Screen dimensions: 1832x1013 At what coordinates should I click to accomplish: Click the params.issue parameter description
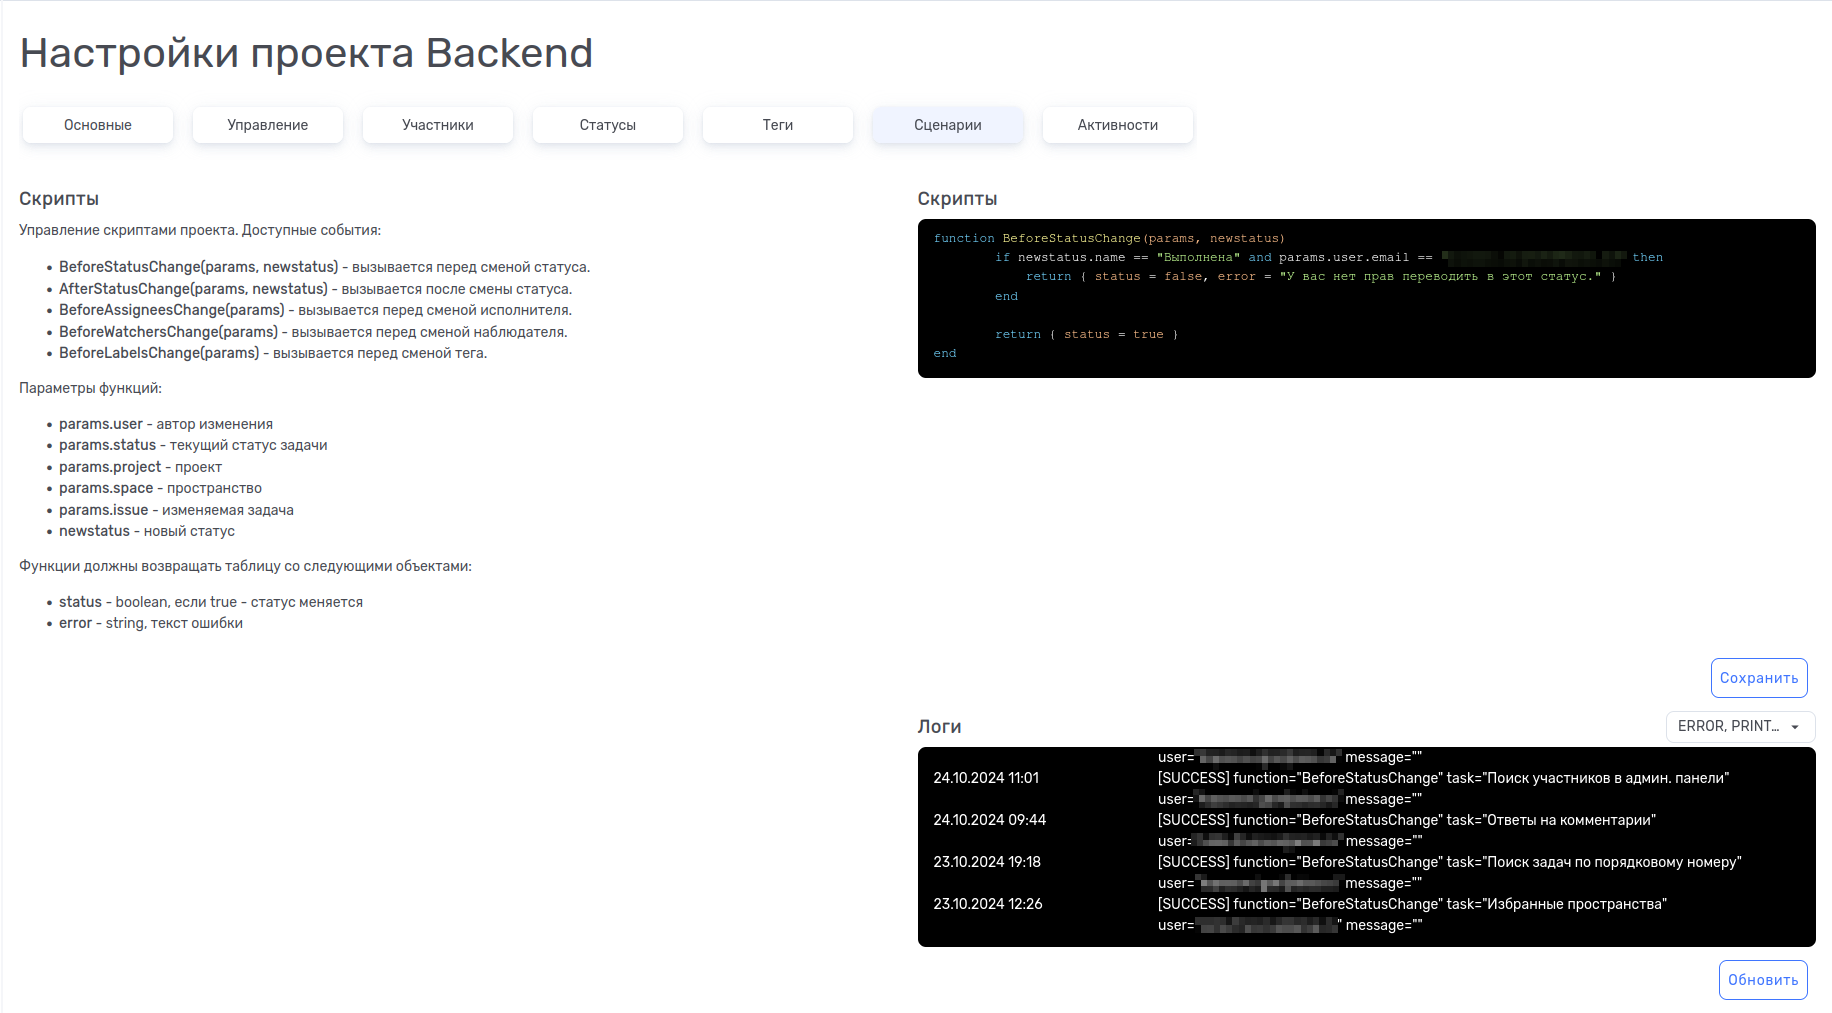pyautogui.click(x=176, y=510)
